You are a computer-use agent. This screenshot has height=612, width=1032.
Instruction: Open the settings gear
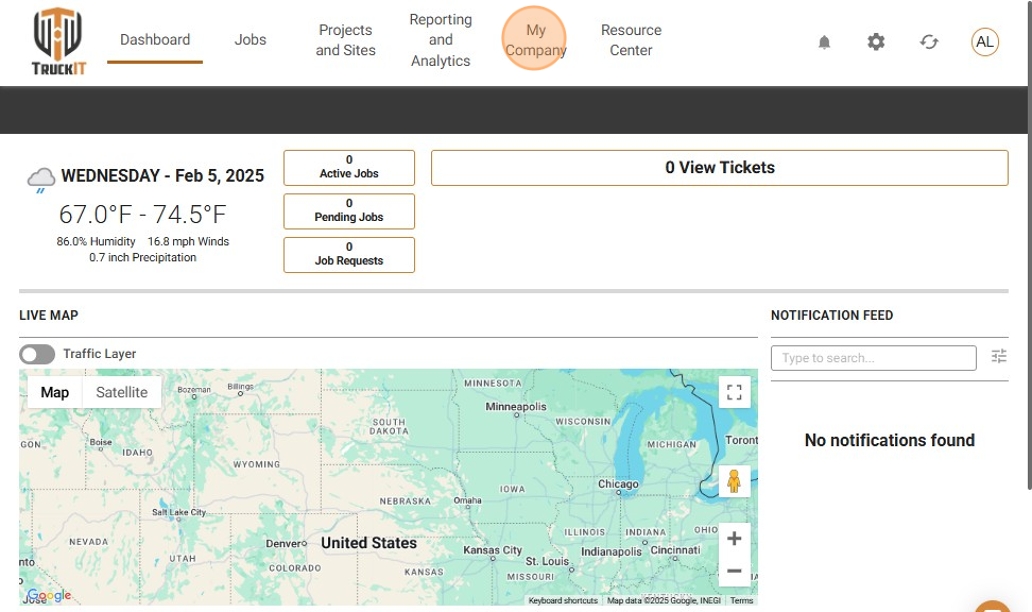click(x=876, y=42)
